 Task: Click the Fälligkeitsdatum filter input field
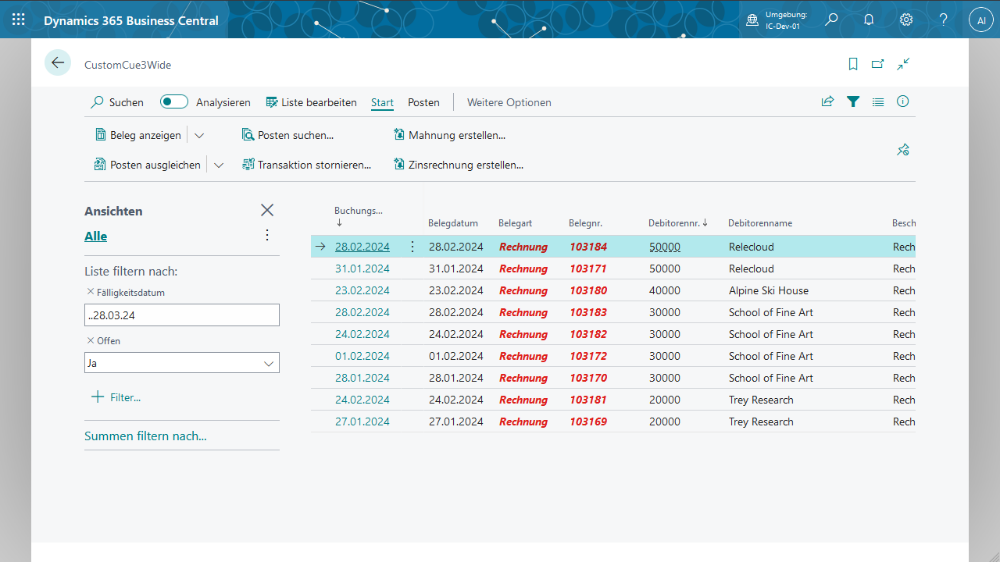[182, 315]
